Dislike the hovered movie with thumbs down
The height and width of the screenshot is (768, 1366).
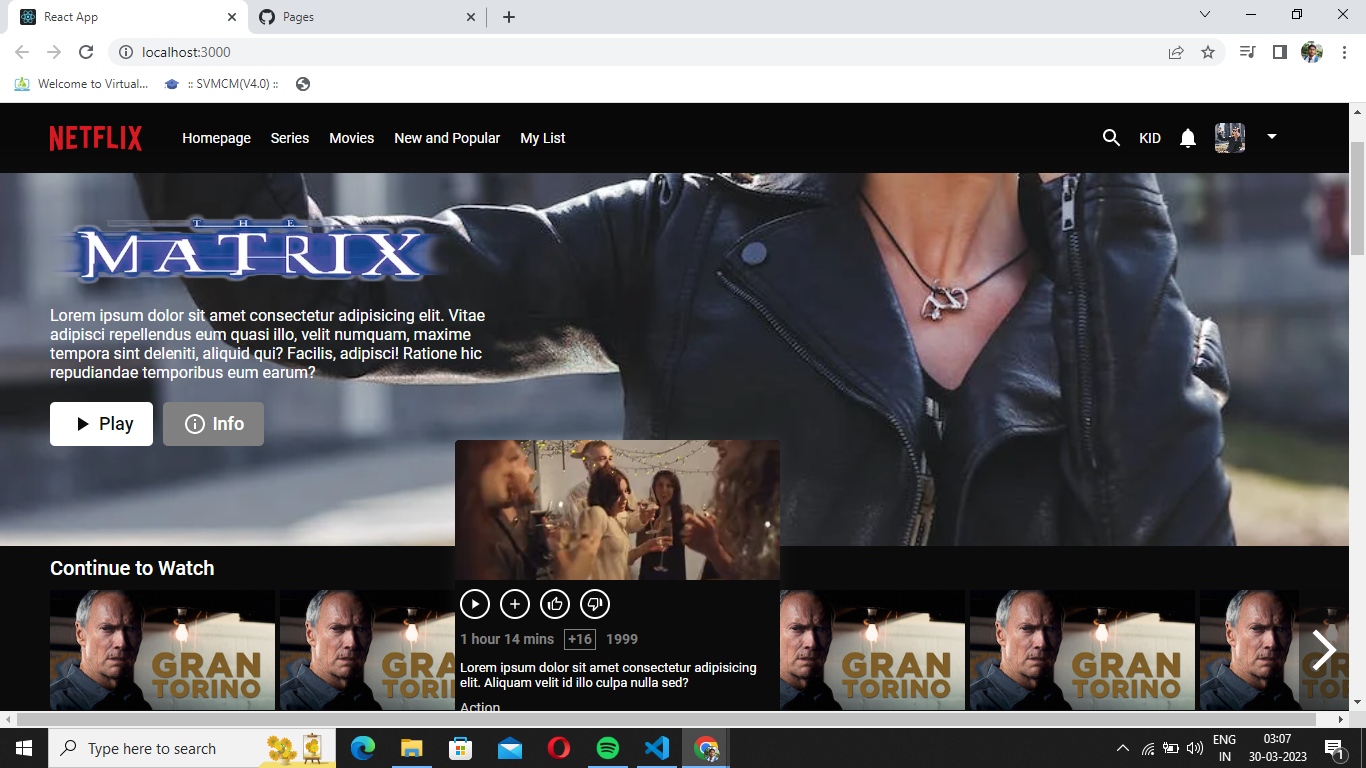pyautogui.click(x=595, y=604)
